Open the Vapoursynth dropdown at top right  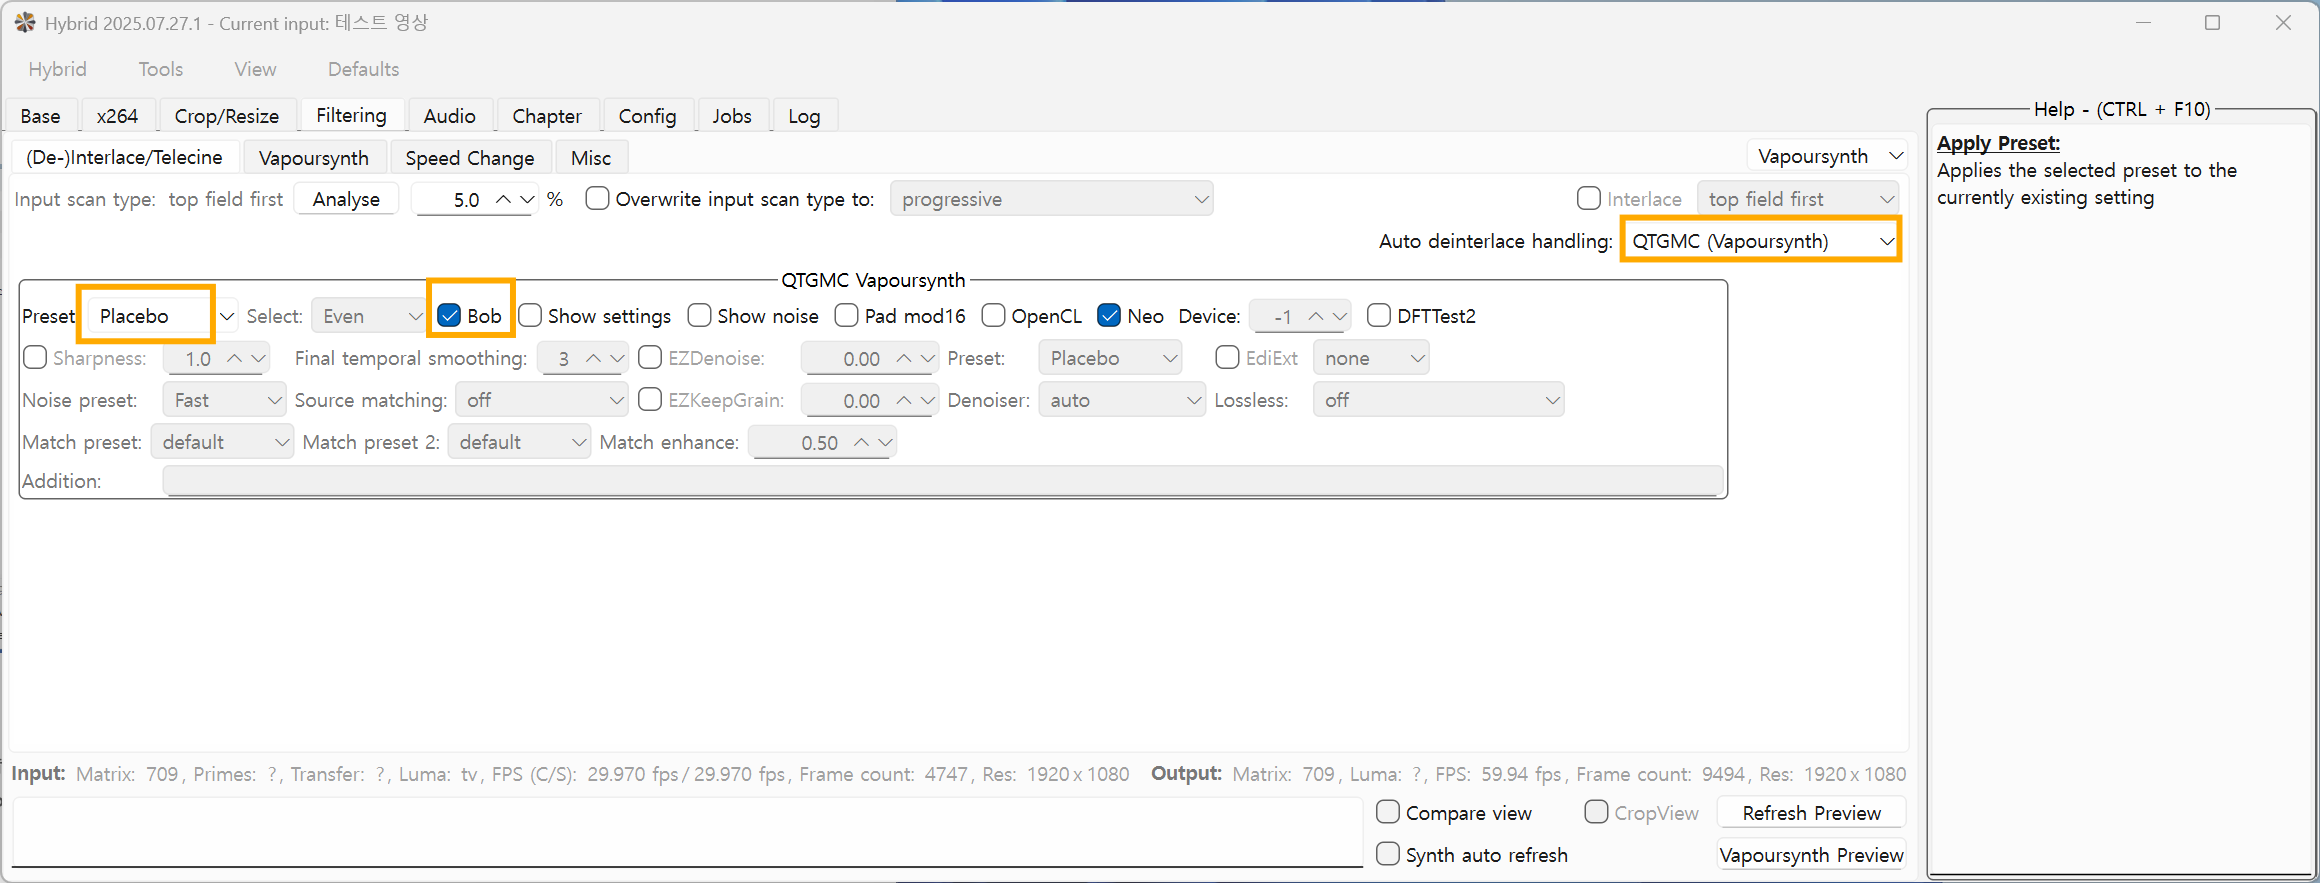click(x=1827, y=156)
